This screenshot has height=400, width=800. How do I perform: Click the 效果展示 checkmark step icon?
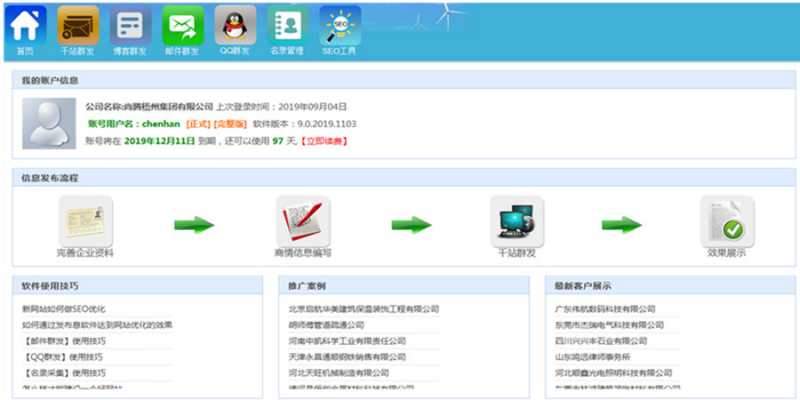(x=727, y=221)
